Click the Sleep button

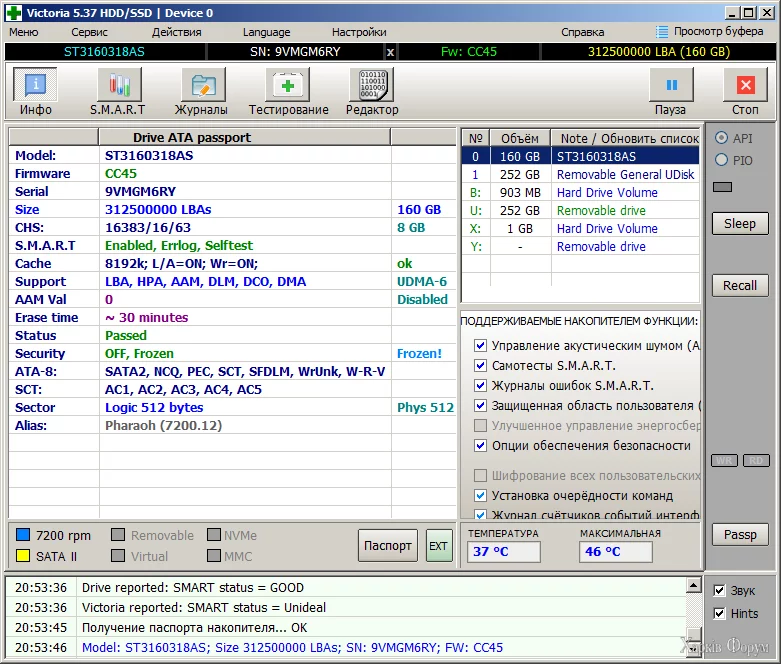click(739, 223)
